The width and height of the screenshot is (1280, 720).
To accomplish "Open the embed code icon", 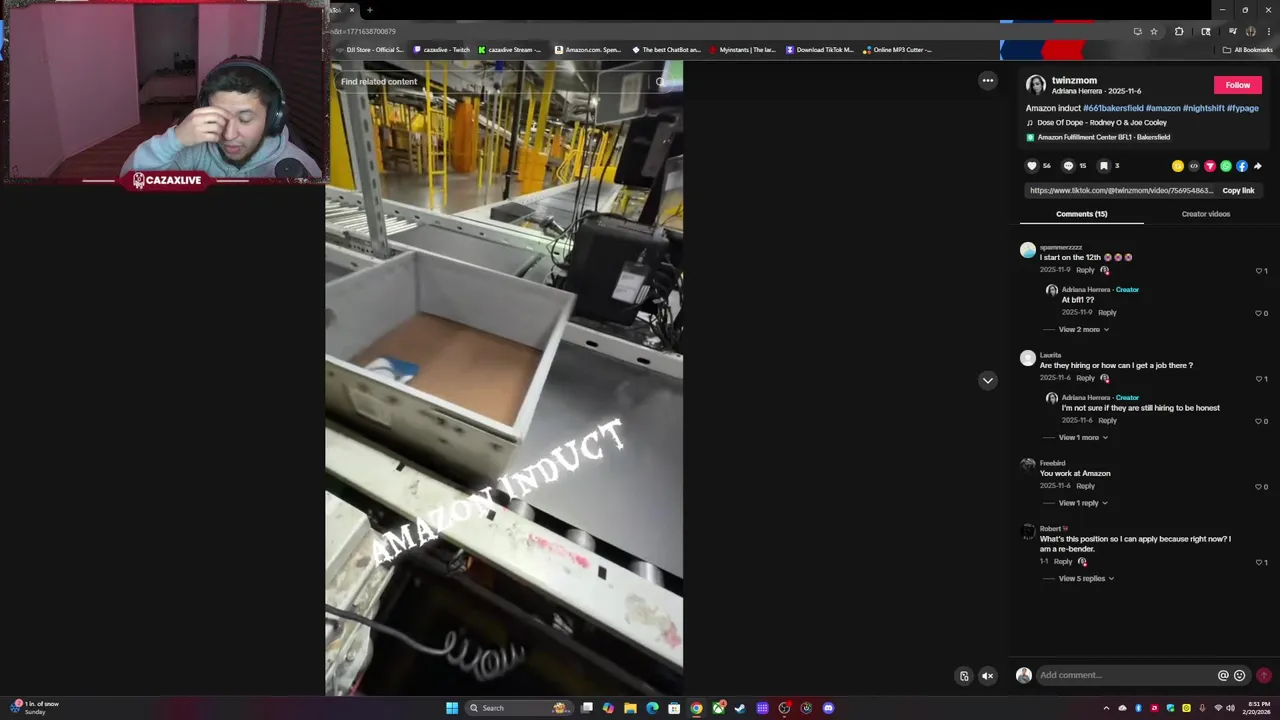I will [x=1193, y=166].
